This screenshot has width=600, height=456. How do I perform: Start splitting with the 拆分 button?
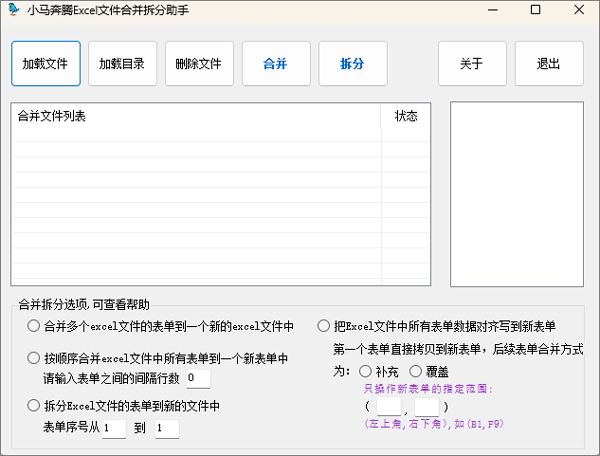[353, 64]
